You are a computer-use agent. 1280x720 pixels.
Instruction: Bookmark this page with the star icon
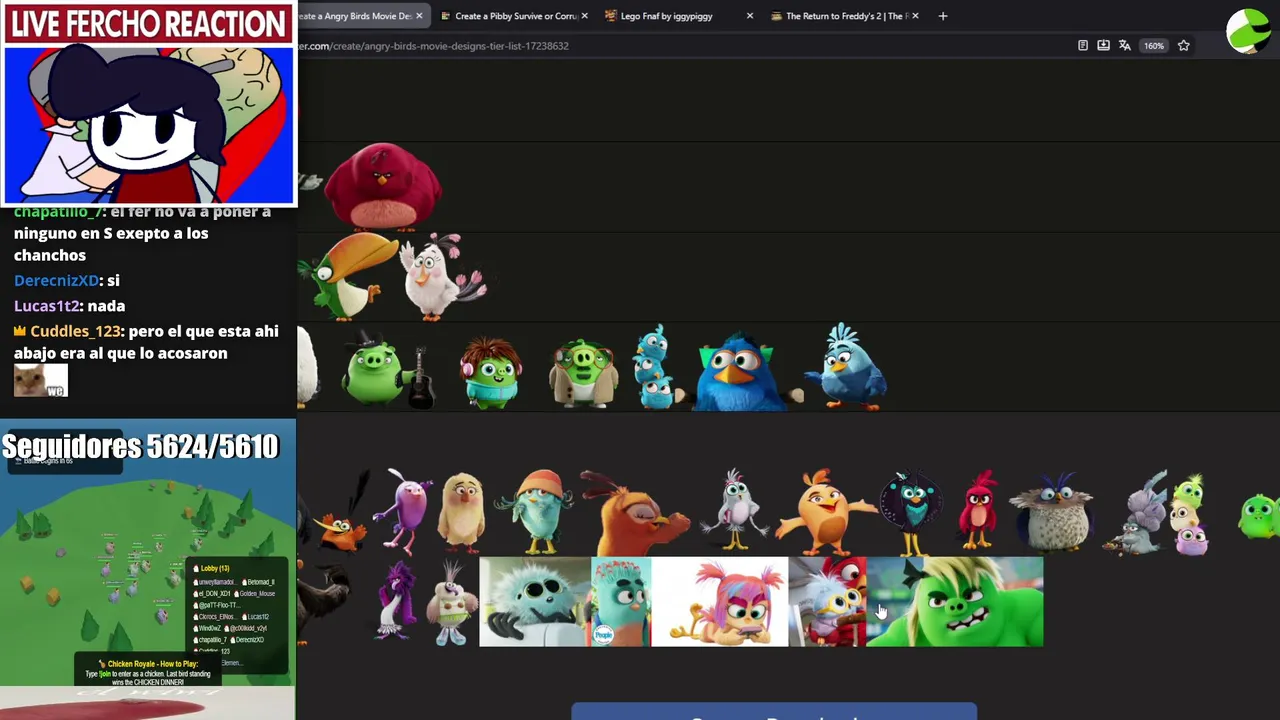1184,46
